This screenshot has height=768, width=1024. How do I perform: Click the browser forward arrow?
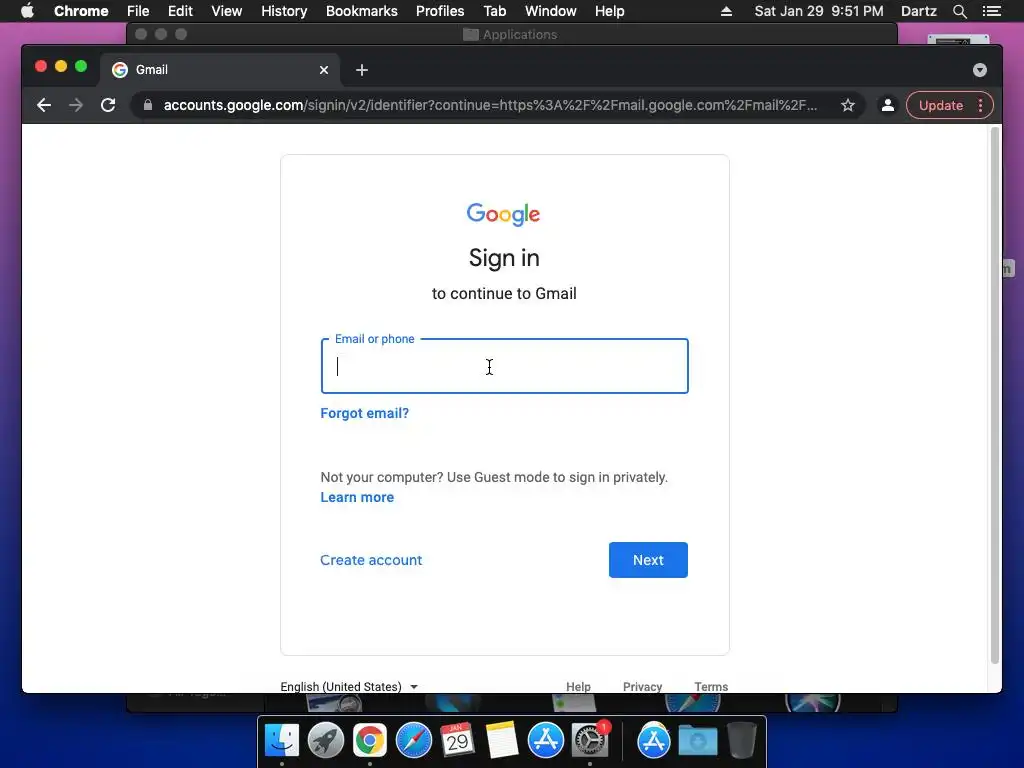(x=76, y=105)
